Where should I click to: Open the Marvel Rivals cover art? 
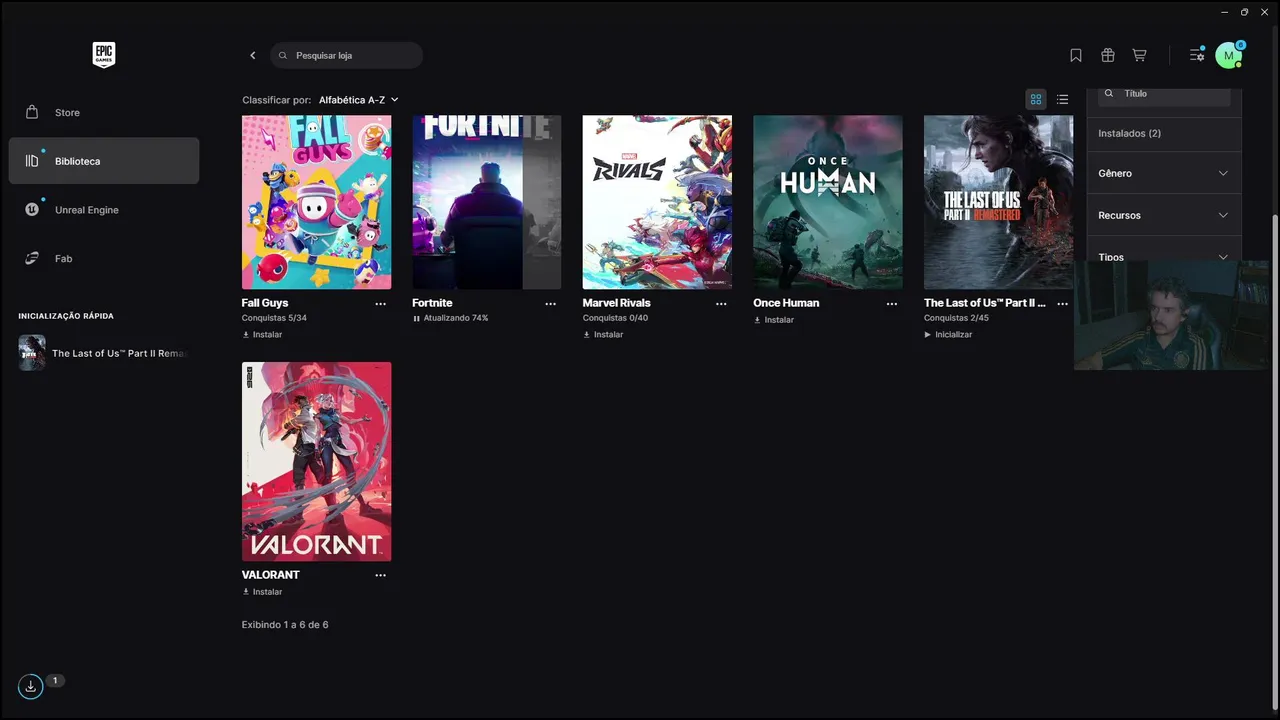(x=657, y=202)
